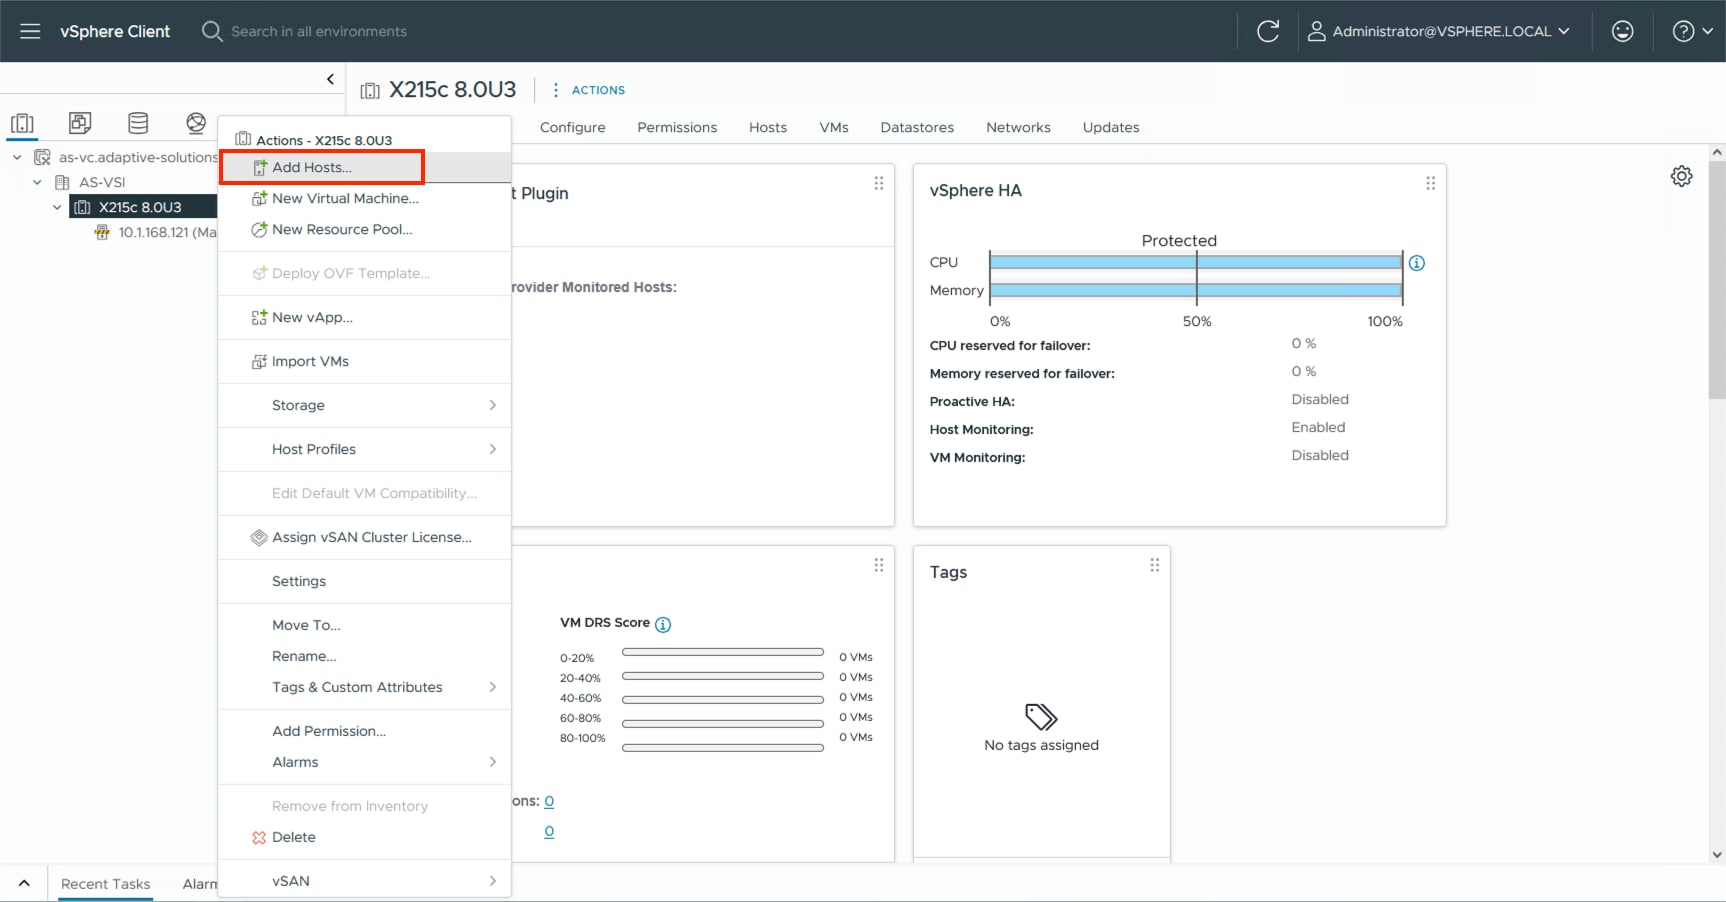The height and width of the screenshot is (902, 1726).
Task: Select the Hosts and Clusters inventory icon
Action: (x=22, y=123)
